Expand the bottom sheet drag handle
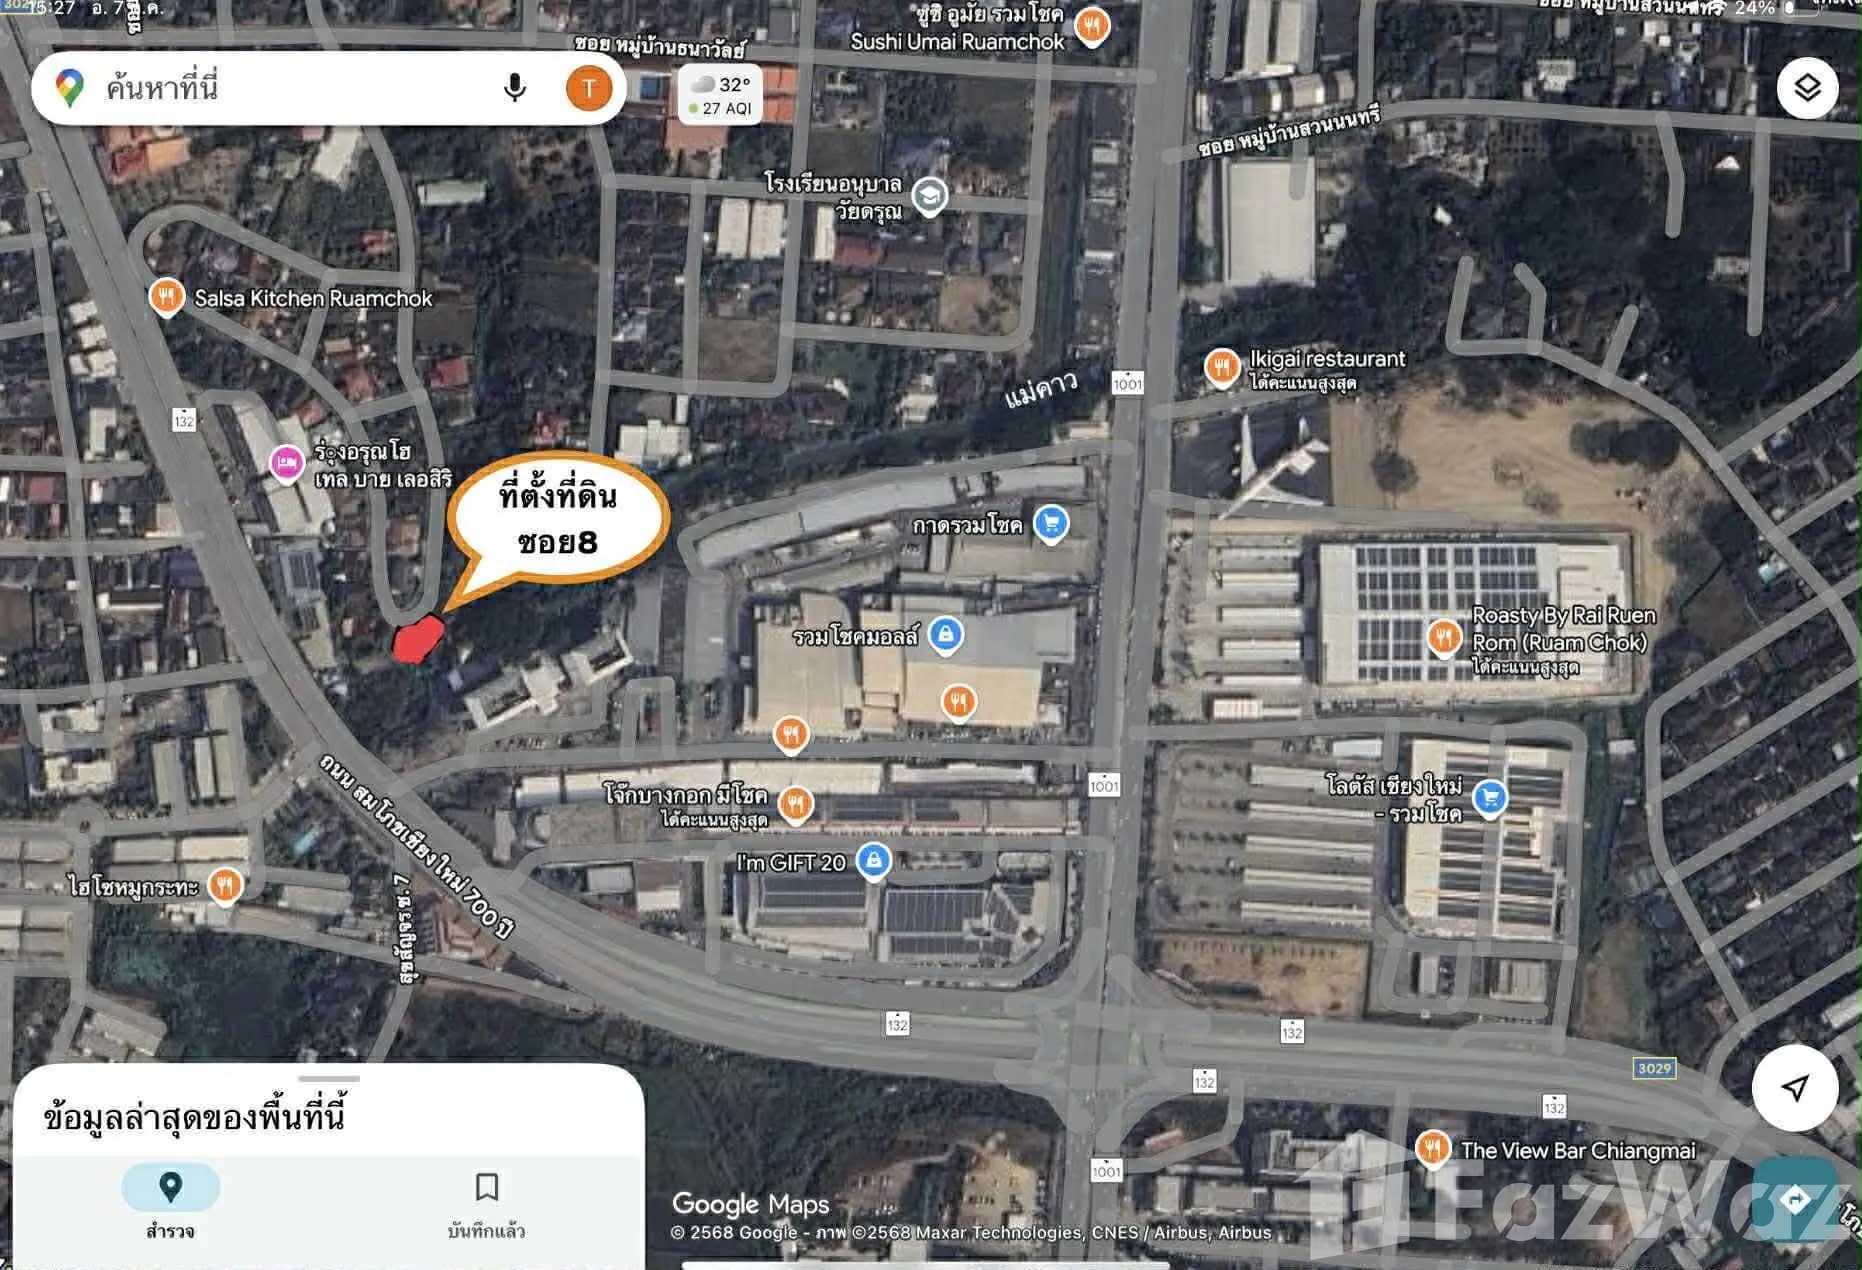Screen dimensions: 1862x1270 click(x=329, y=1079)
